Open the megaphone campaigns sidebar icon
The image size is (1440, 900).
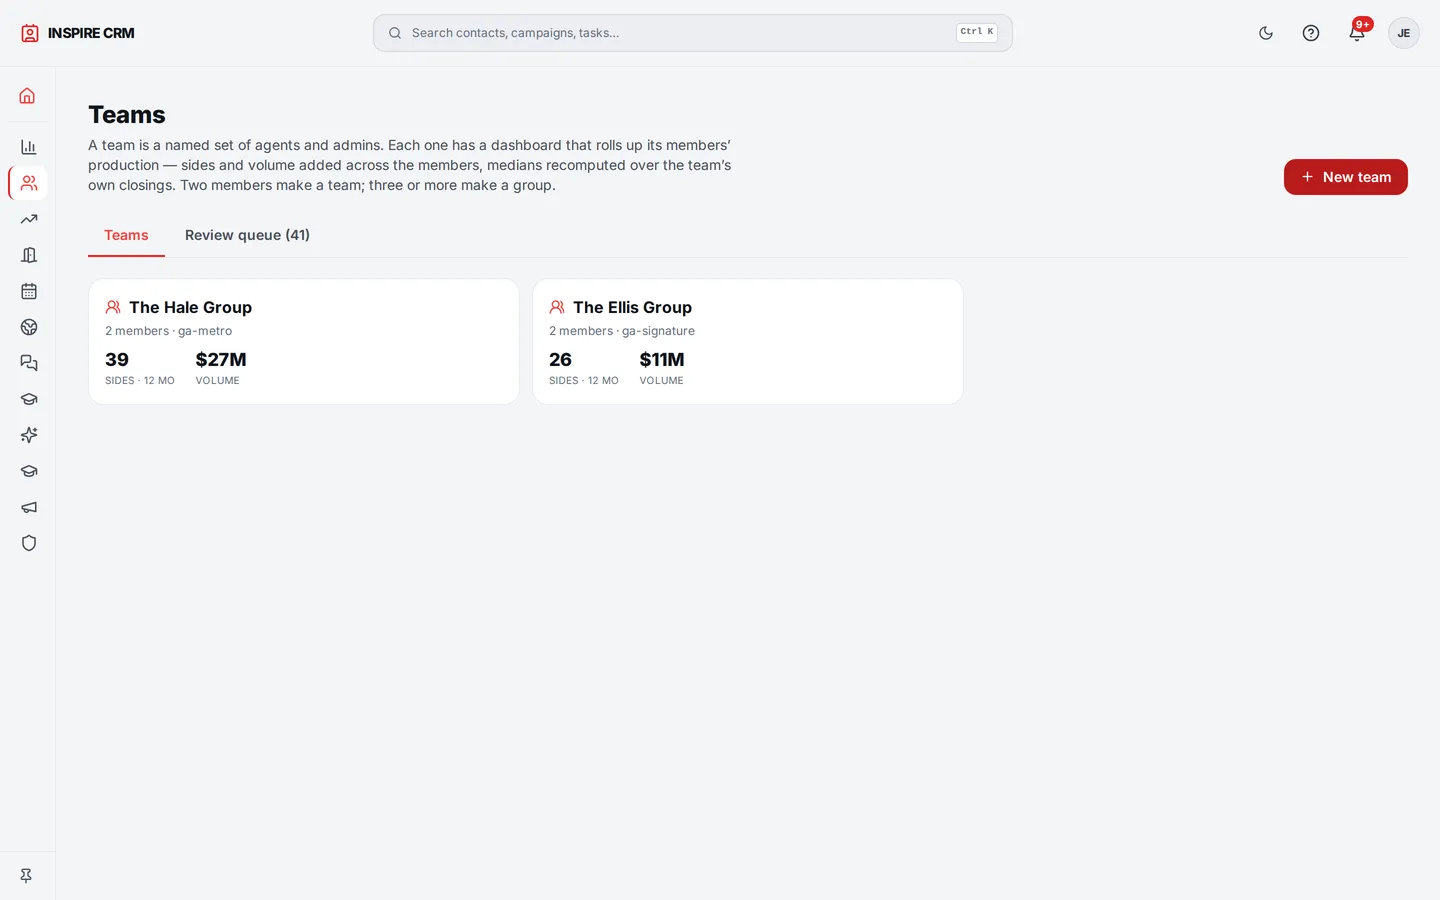tap(28, 507)
